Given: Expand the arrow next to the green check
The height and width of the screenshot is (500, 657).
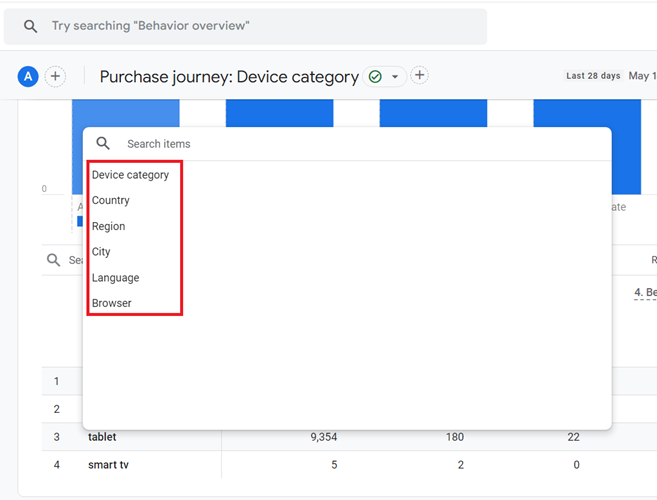Looking at the screenshot, I should tap(395, 77).
